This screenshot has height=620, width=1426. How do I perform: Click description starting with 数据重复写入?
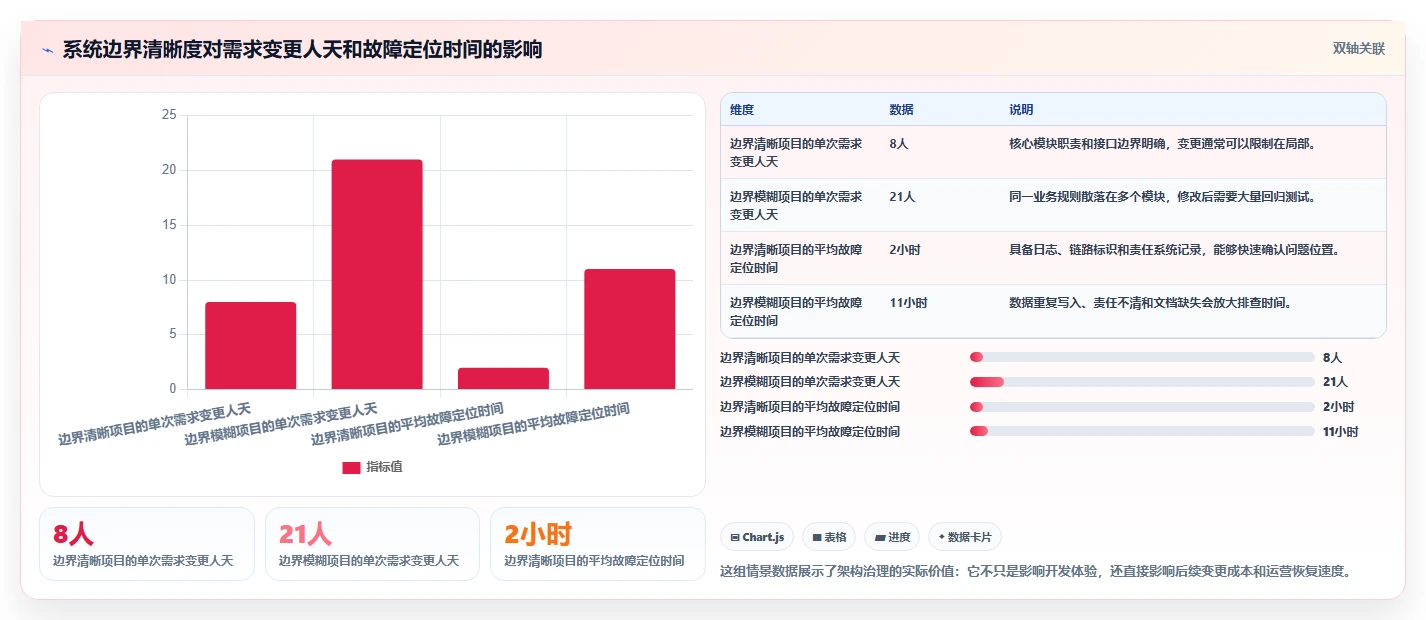tap(1152, 303)
